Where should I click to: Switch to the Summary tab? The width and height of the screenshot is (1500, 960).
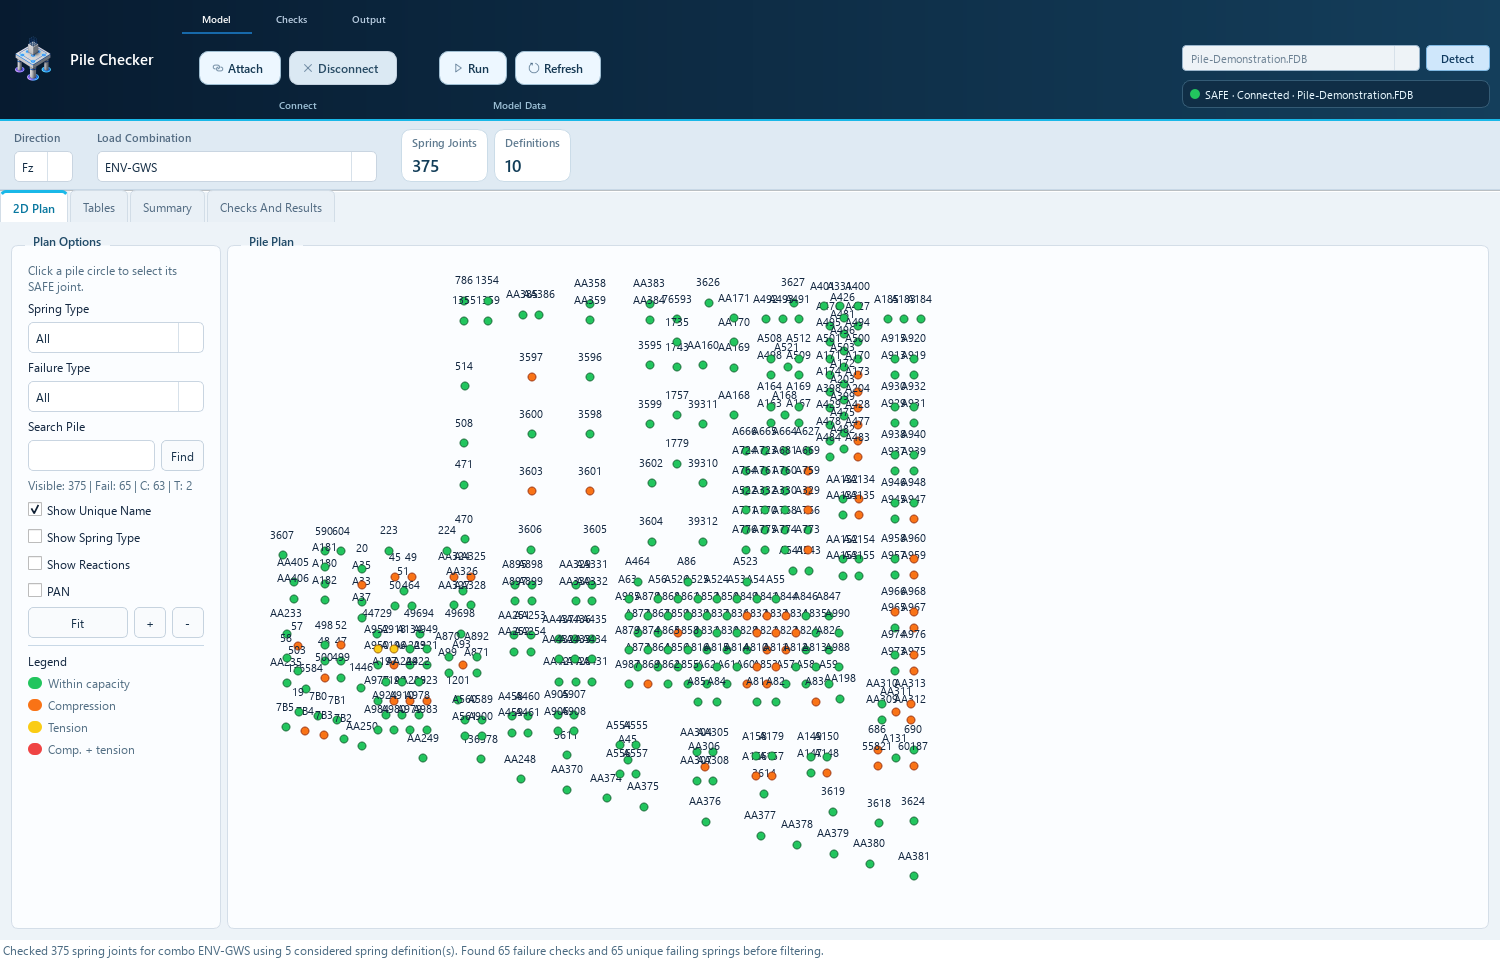pos(167,208)
